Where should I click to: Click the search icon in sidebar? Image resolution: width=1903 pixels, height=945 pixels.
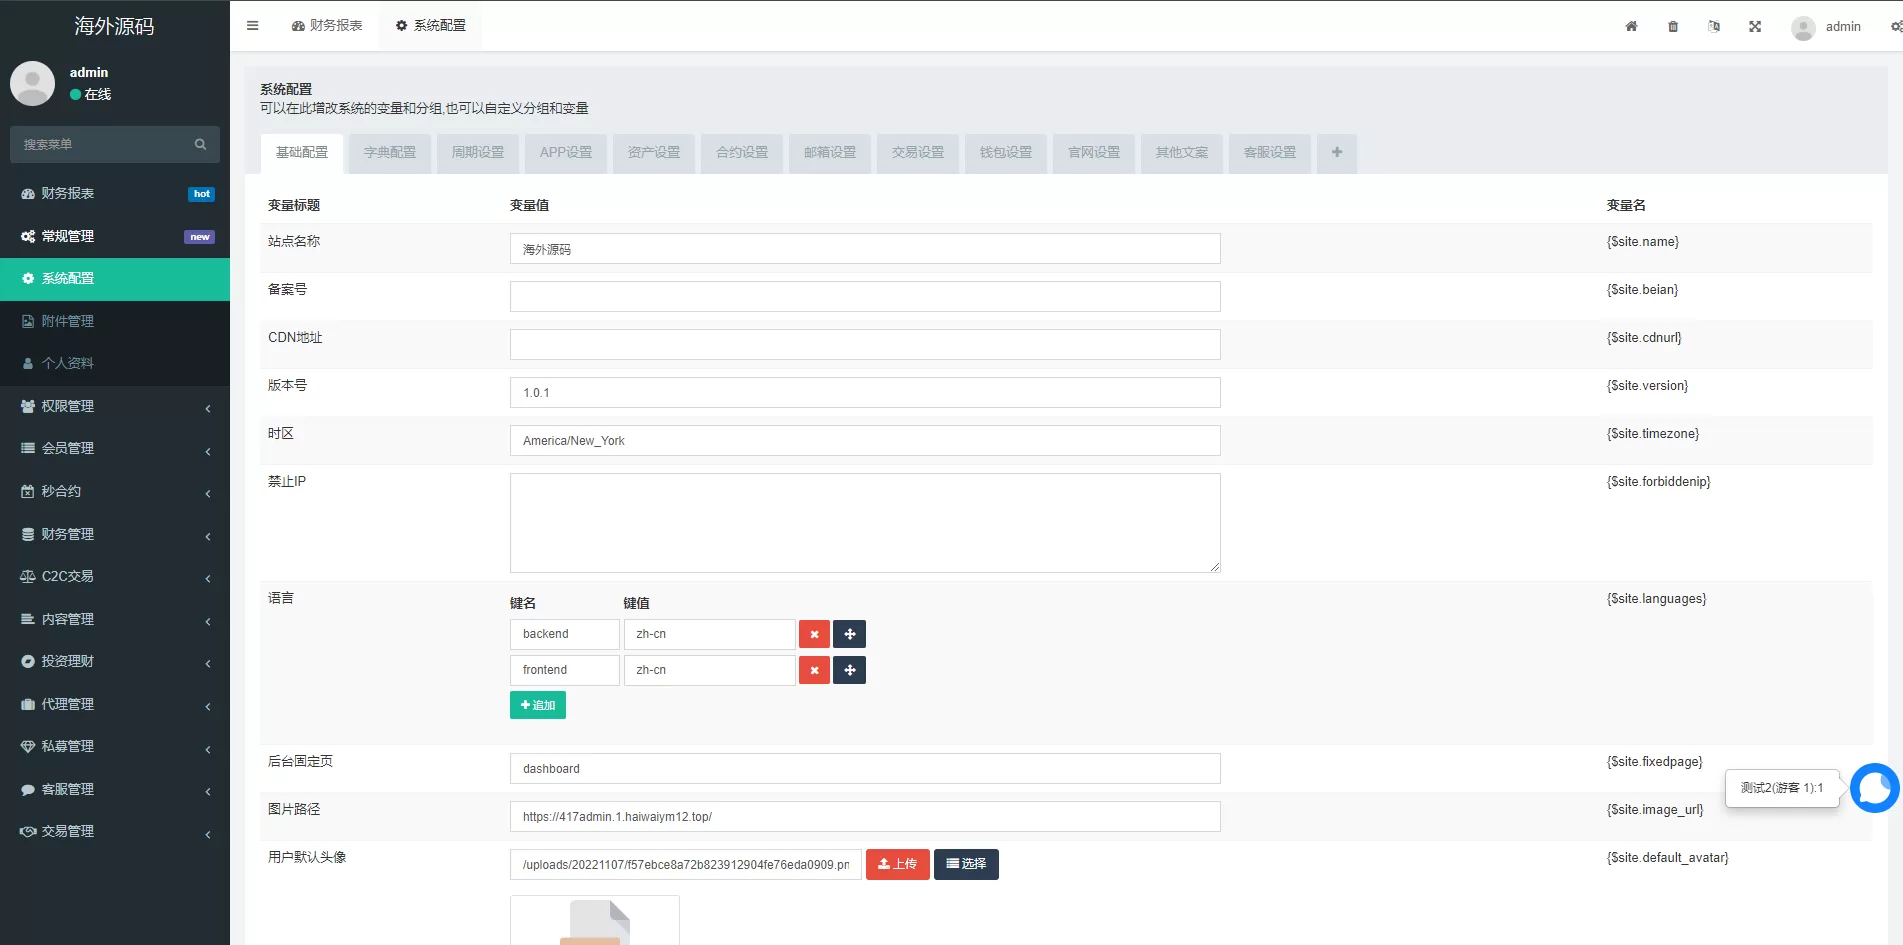coord(200,145)
